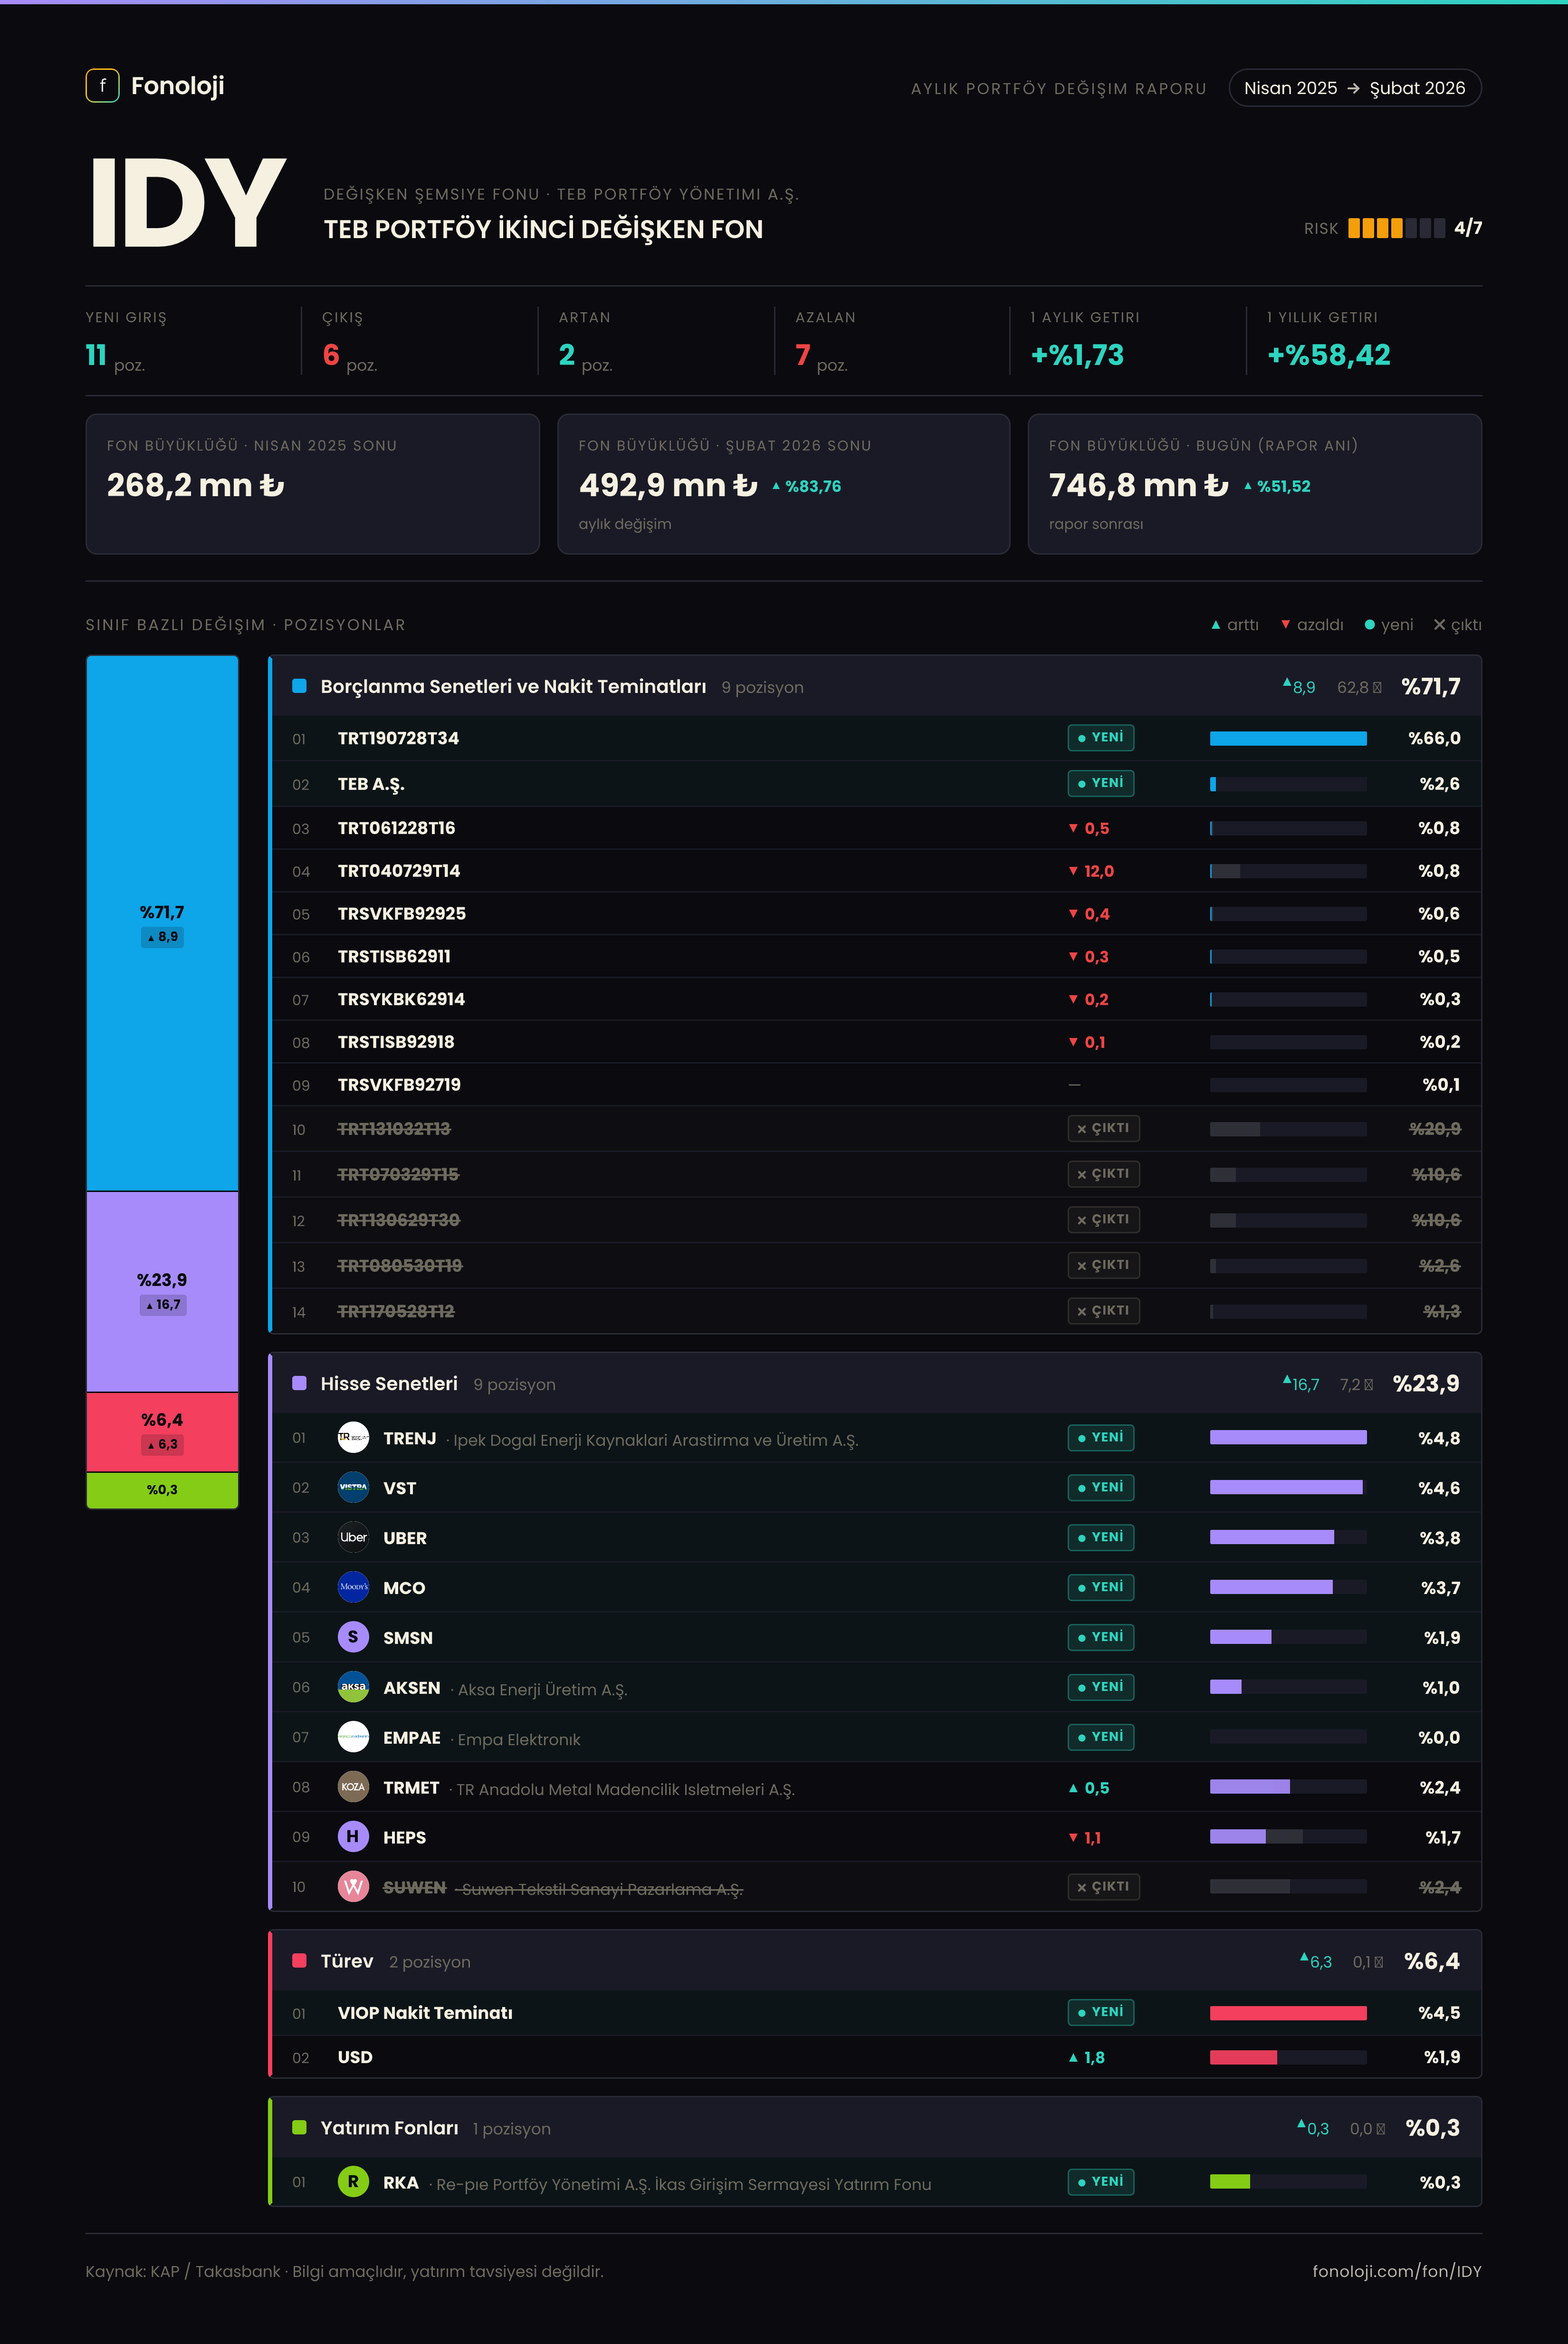1568x2344 pixels.
Task: Click the red square beside Türev
Action: (299, 1960)
